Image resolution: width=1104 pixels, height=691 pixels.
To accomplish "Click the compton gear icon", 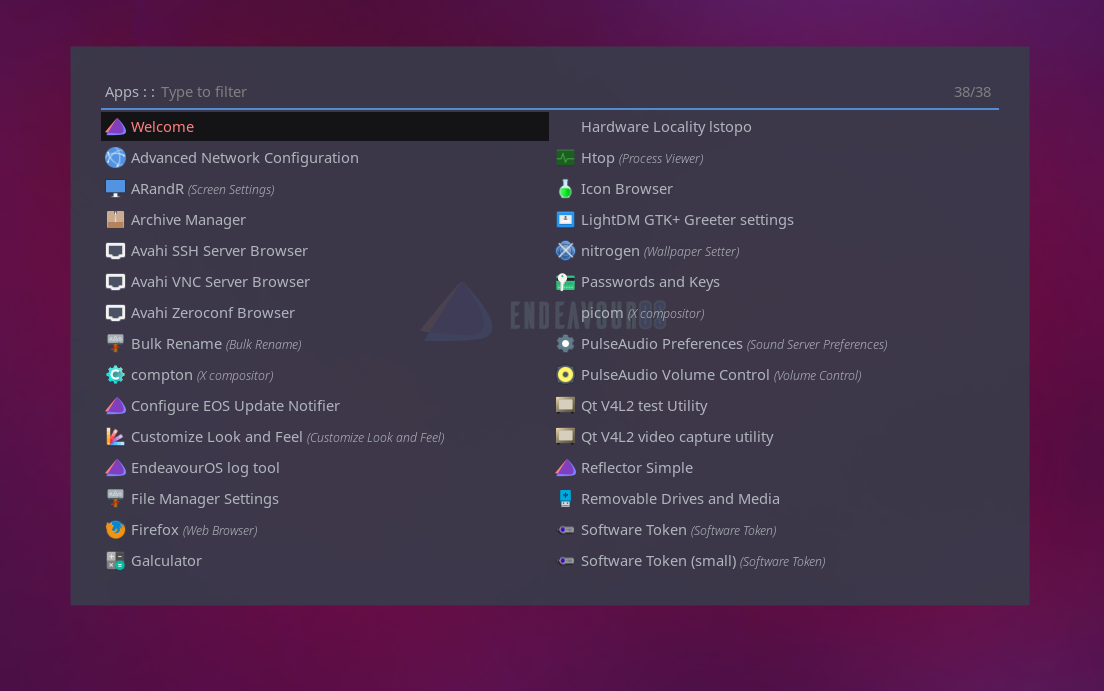I will pyautogui.click(x=115, y=375).
